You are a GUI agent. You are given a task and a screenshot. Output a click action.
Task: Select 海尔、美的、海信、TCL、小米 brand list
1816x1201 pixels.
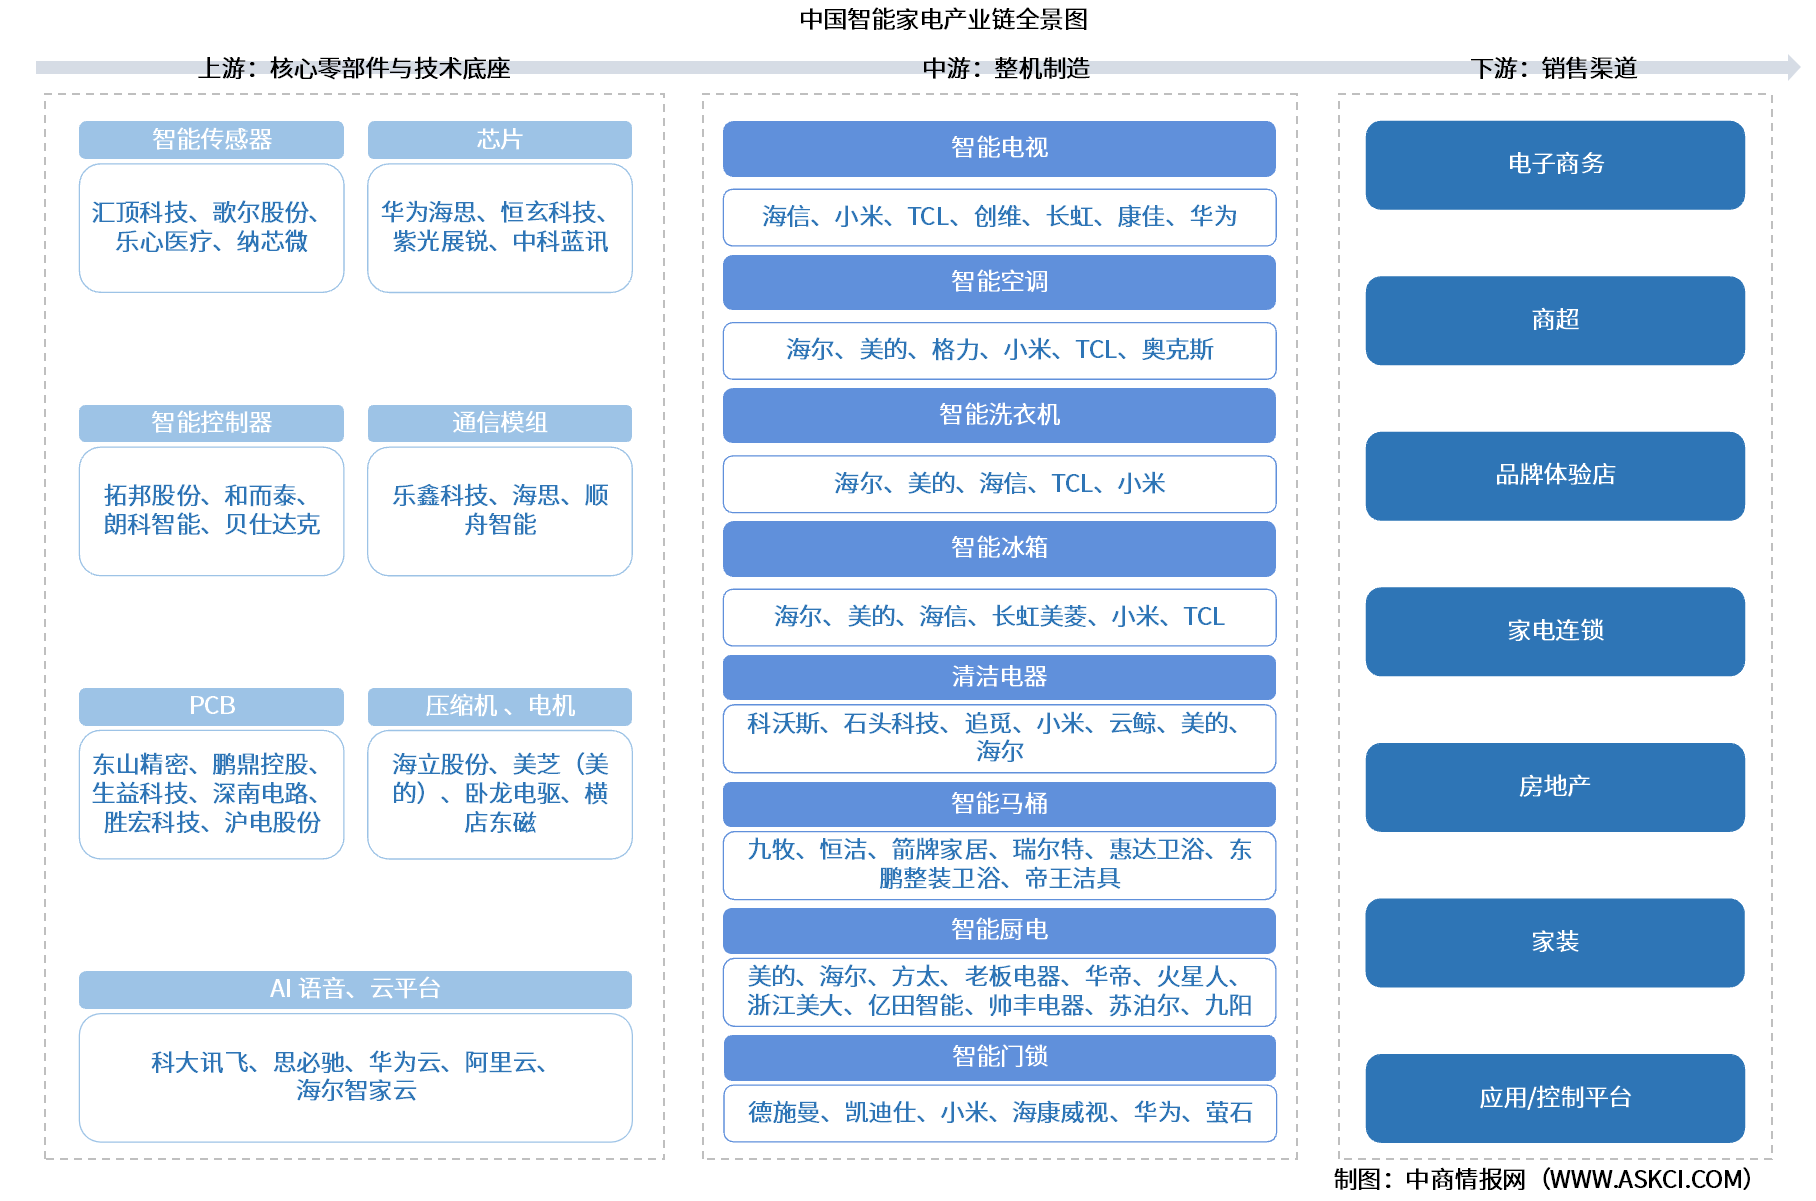[x=999, y=484]
